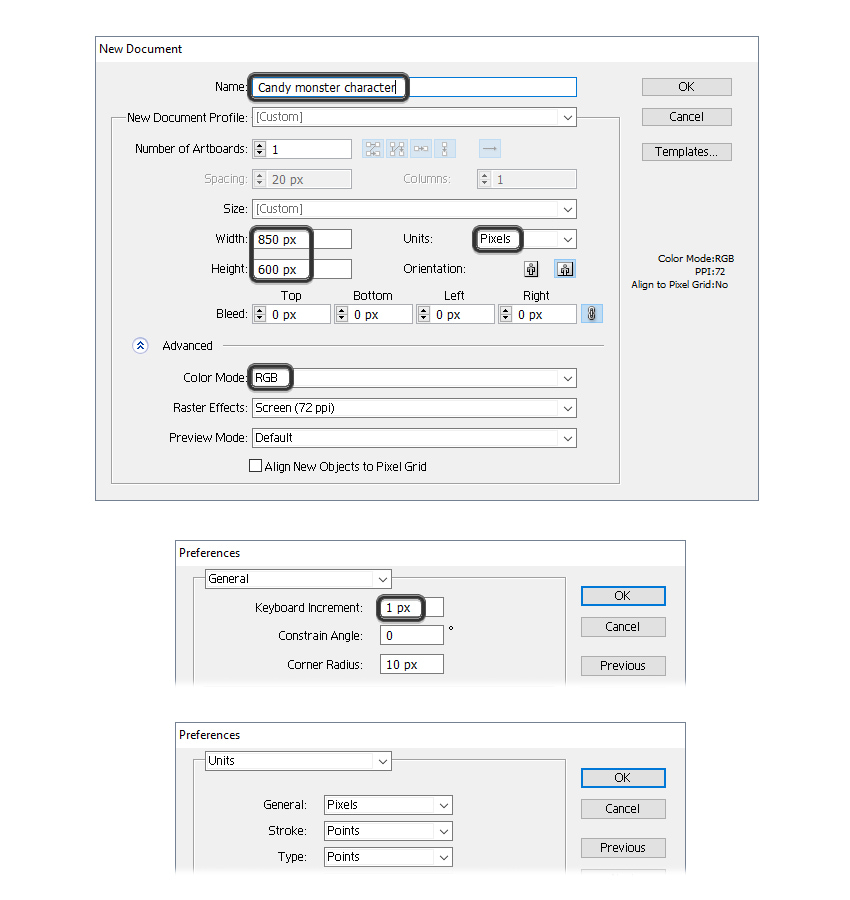850x900 pixels.
Task: Choose portrait orientation icon
Action: pos(531,269)
